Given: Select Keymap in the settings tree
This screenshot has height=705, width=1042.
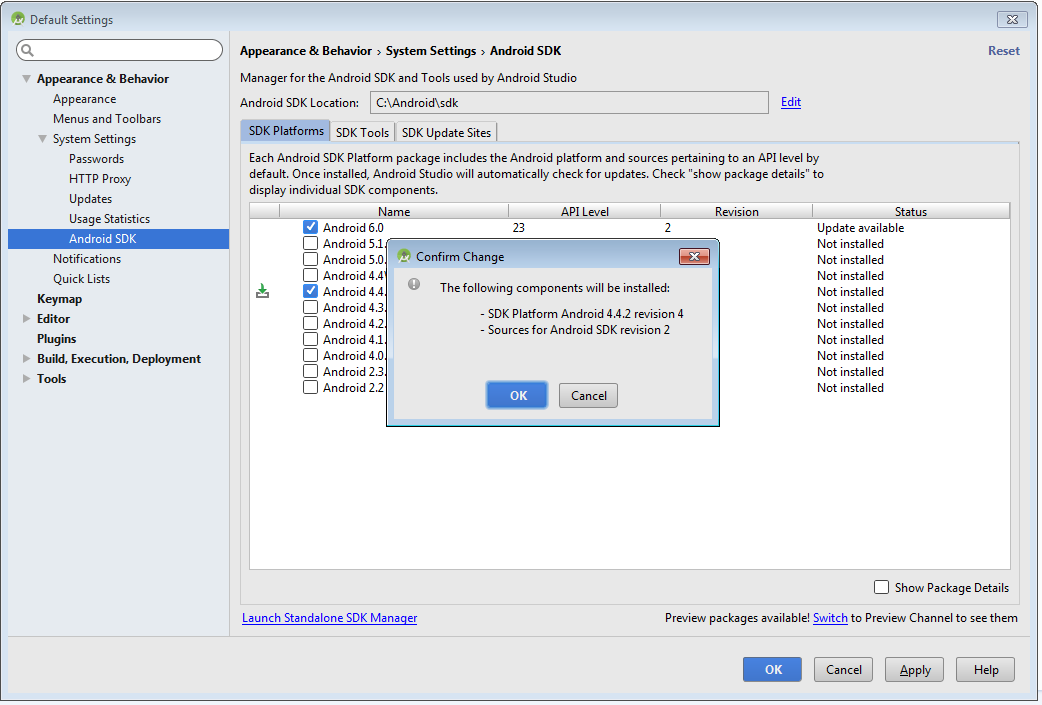Looking at the screenshot, I should click(59, 298).
